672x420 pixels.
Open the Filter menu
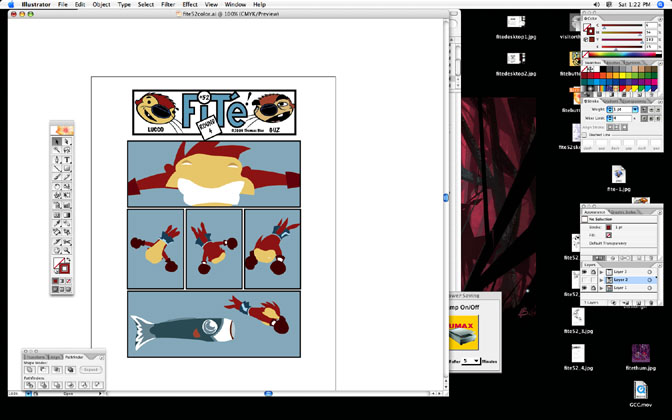pos(168,4)
